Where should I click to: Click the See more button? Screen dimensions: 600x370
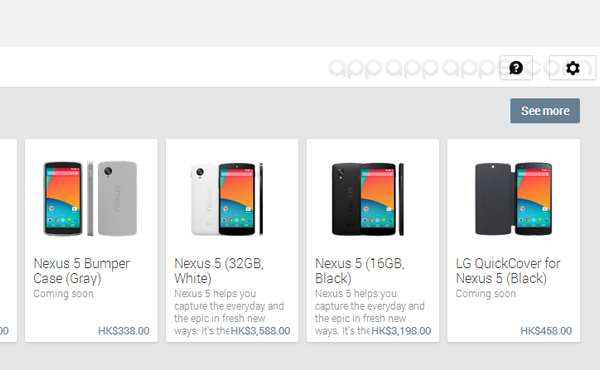(x=545, y=111)
